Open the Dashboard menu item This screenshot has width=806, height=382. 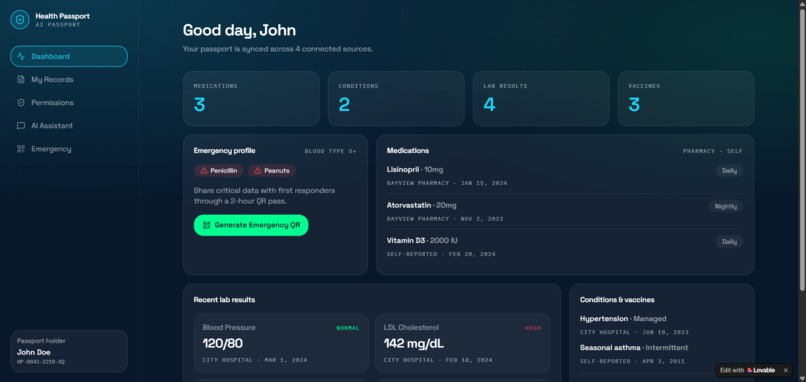[69, 57]
